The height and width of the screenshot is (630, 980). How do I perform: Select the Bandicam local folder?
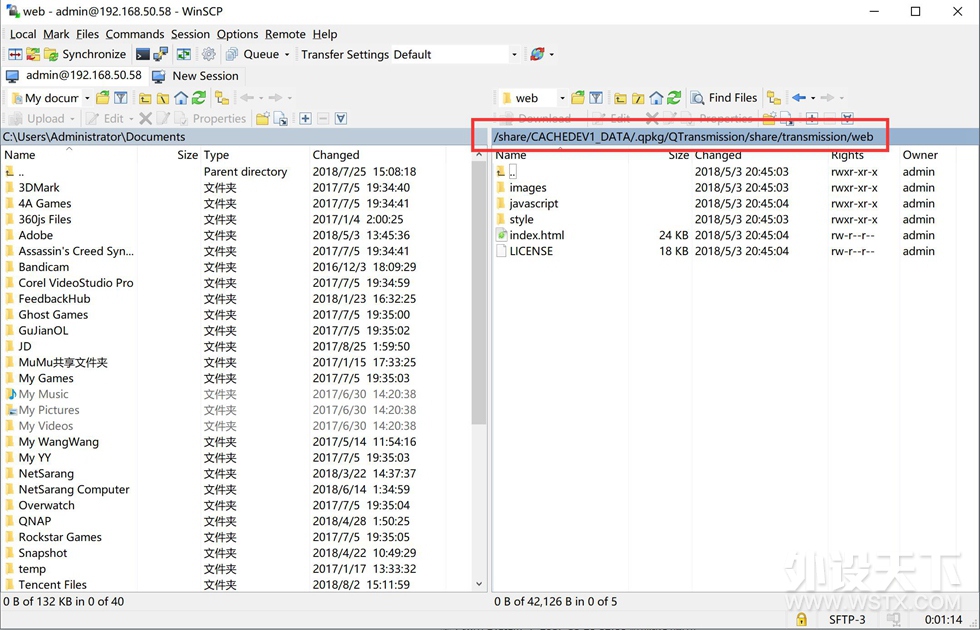(43, 267)
